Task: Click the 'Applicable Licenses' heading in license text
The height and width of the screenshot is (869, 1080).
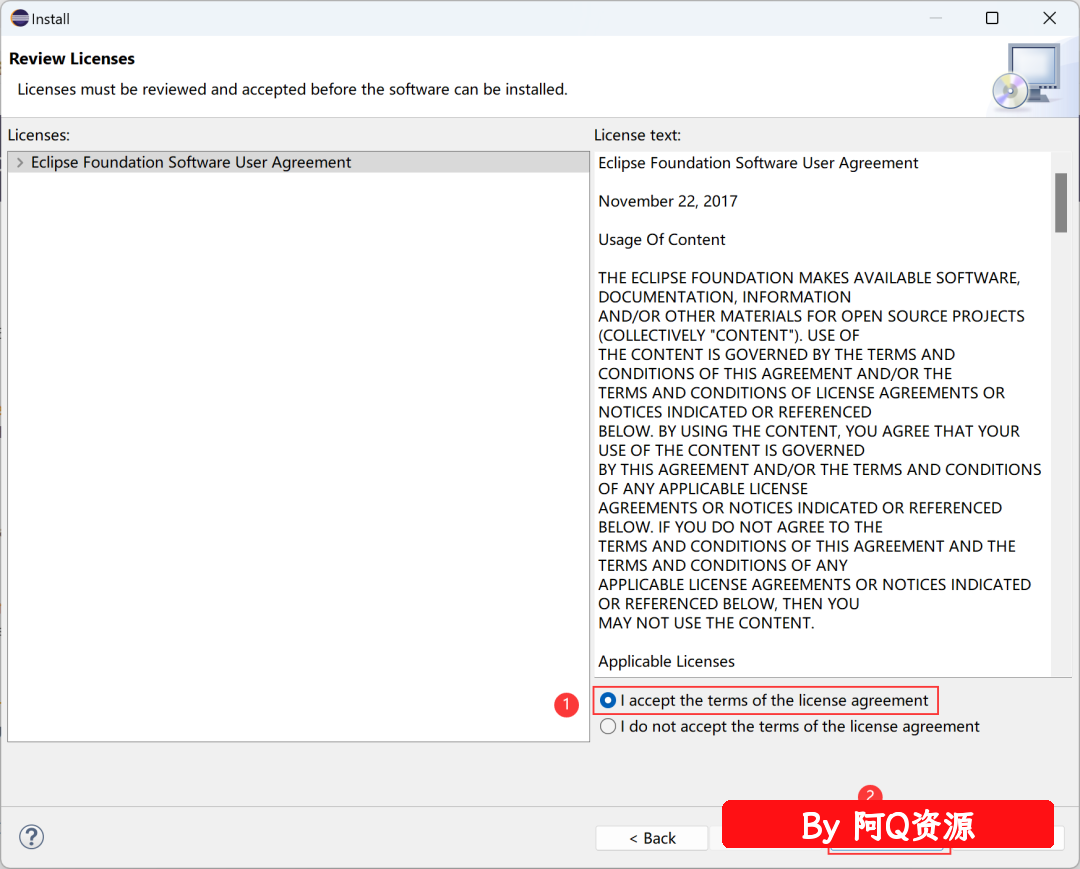Action: click(x=666, y=662)
